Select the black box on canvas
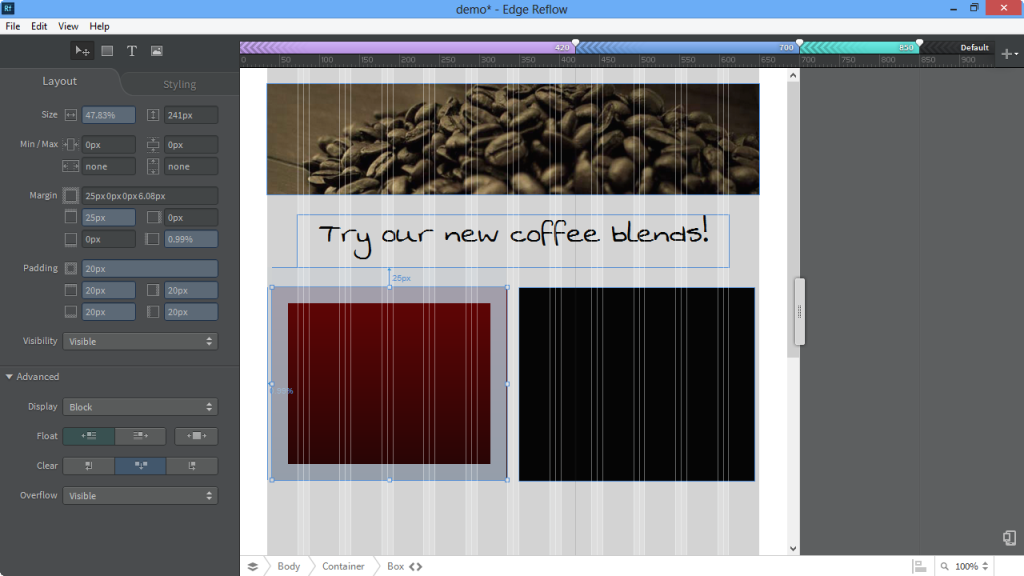Viewport: 1024px width, 576px height. [x=637, y=385]
